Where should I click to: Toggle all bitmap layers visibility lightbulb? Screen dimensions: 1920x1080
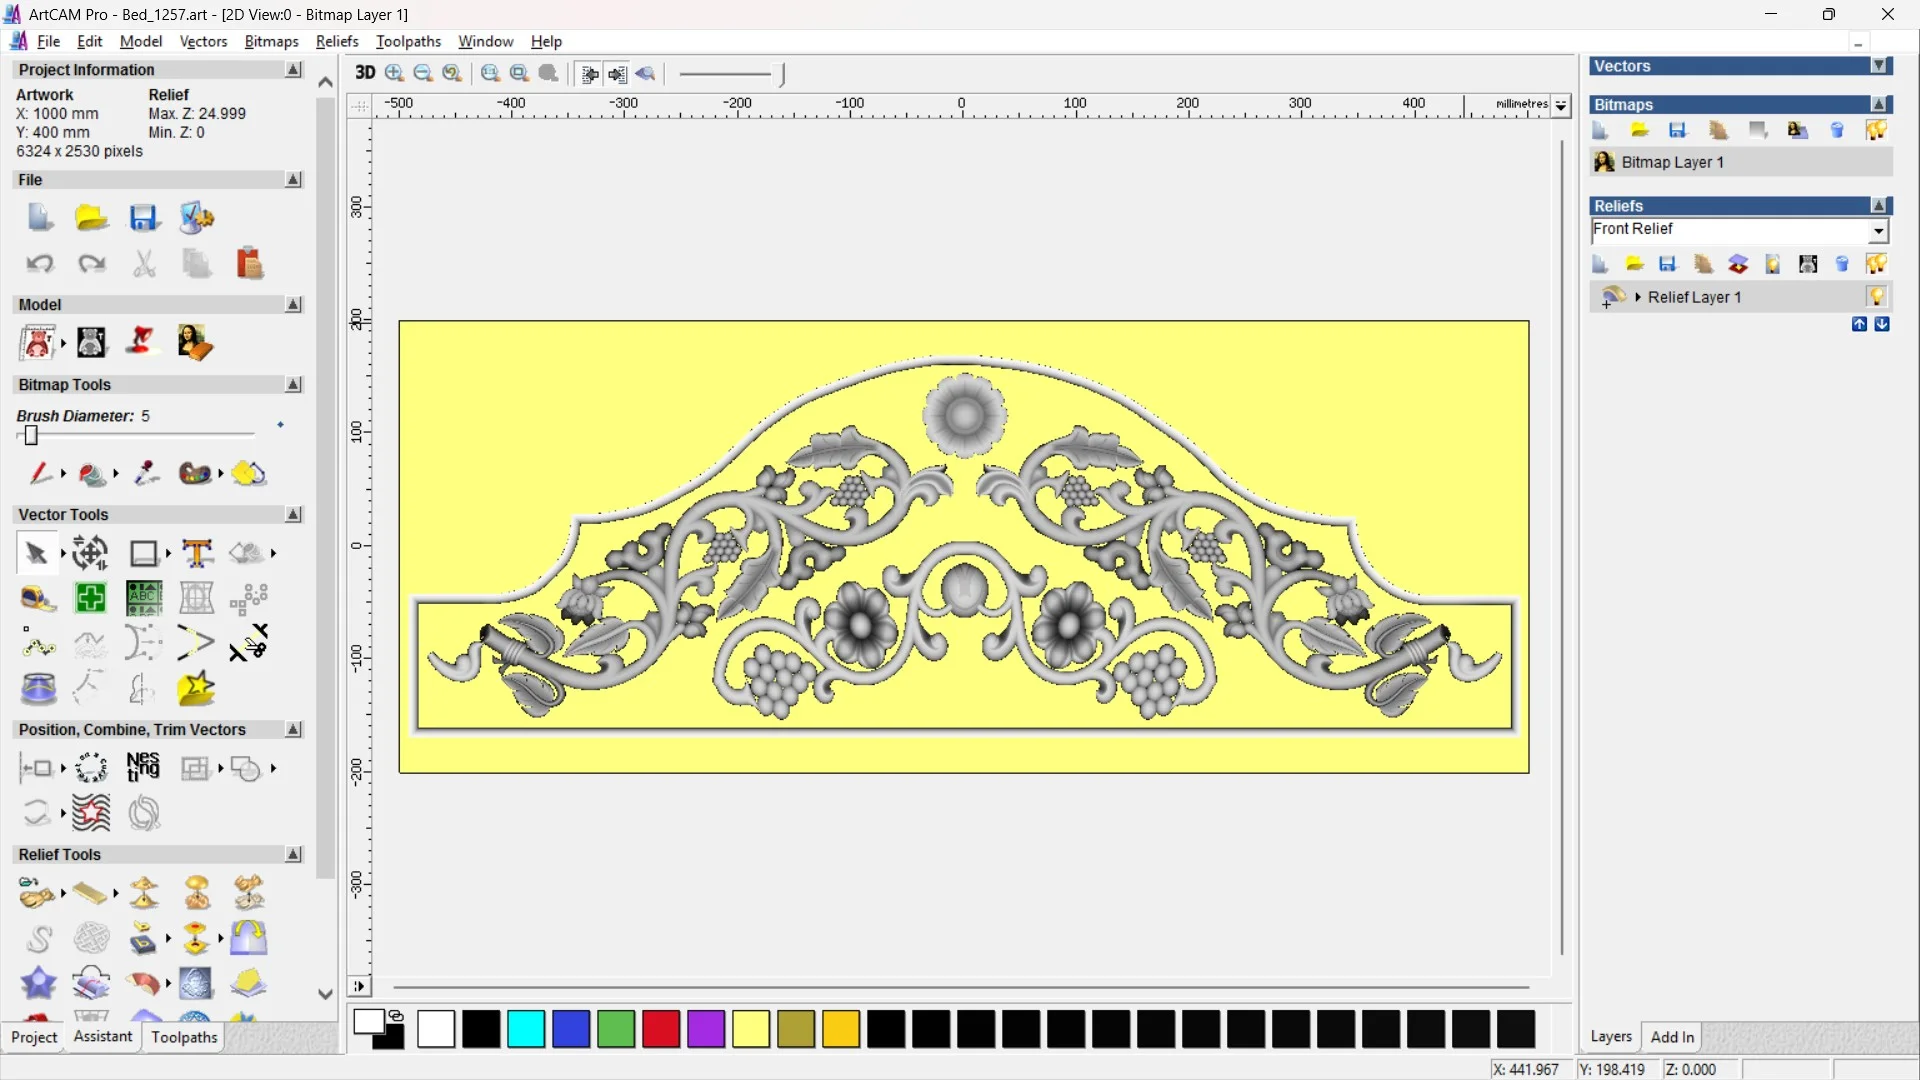pyautogui.click(x=1876, y=130)
